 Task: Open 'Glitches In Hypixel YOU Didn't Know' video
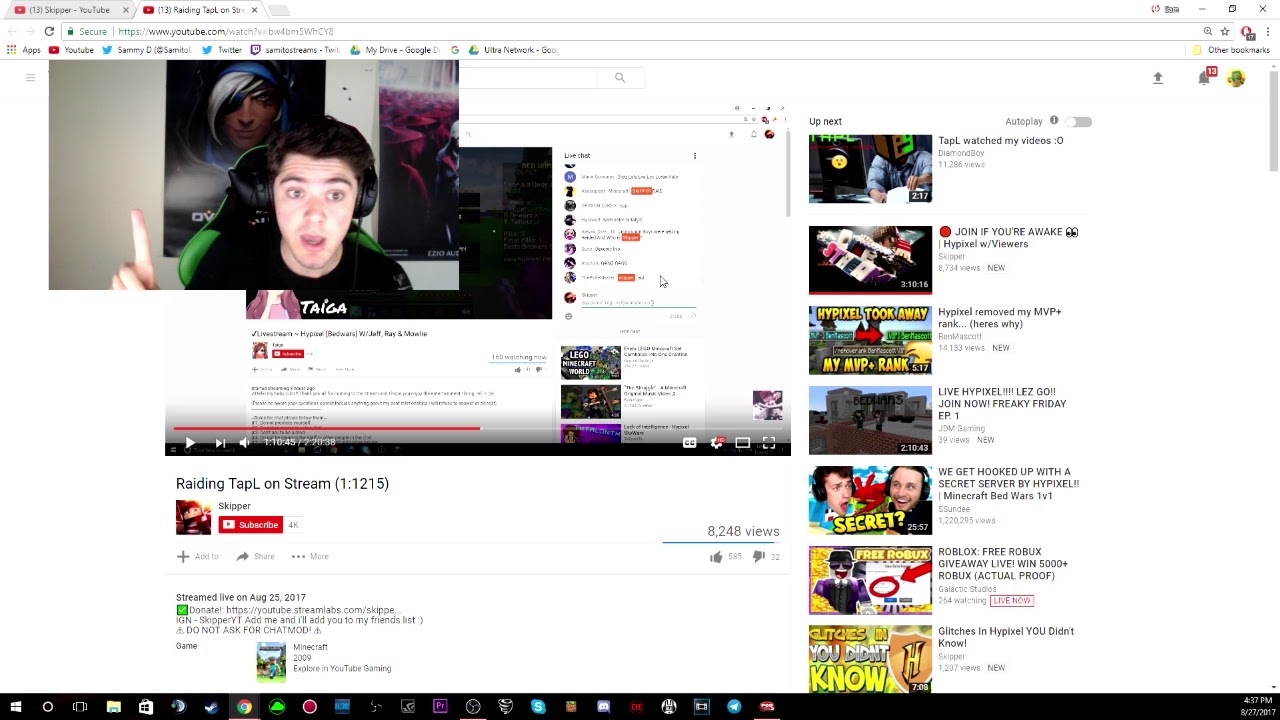pyautogui.click(x=1006, y=637)
